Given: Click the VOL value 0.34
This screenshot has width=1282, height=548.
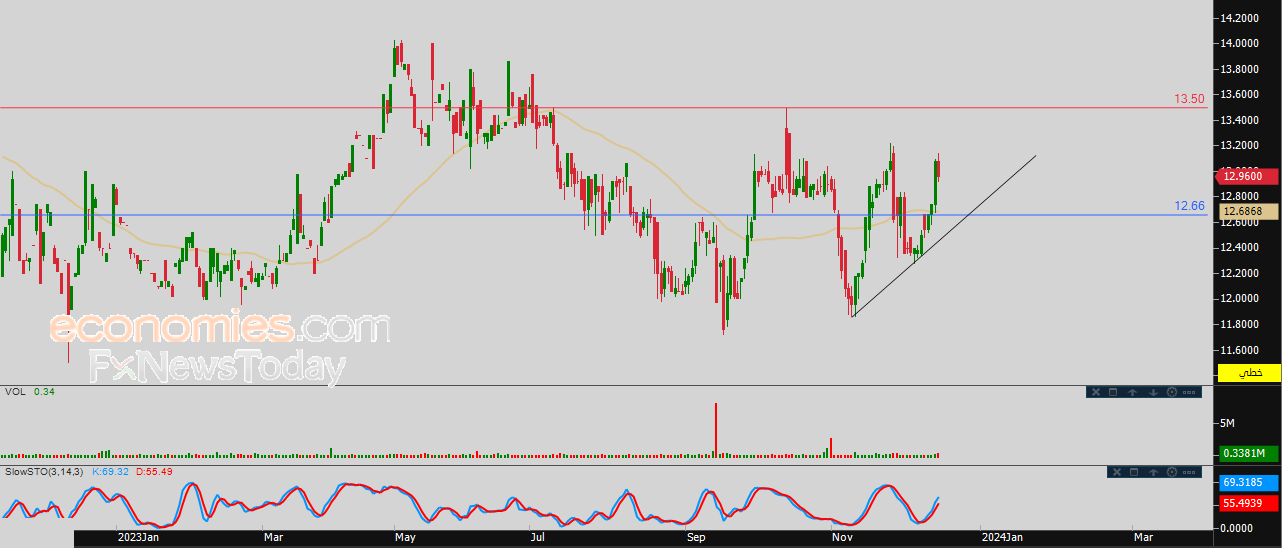Looking at the screenshot, I should coord(44,391).
